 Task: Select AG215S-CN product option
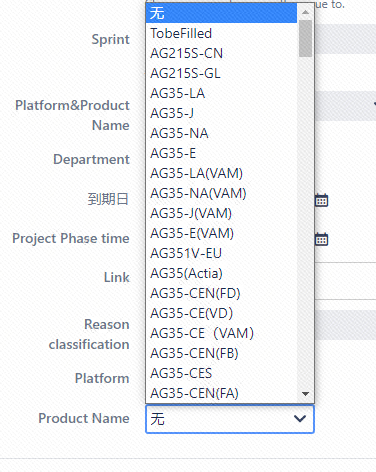(x=221, y=53)
